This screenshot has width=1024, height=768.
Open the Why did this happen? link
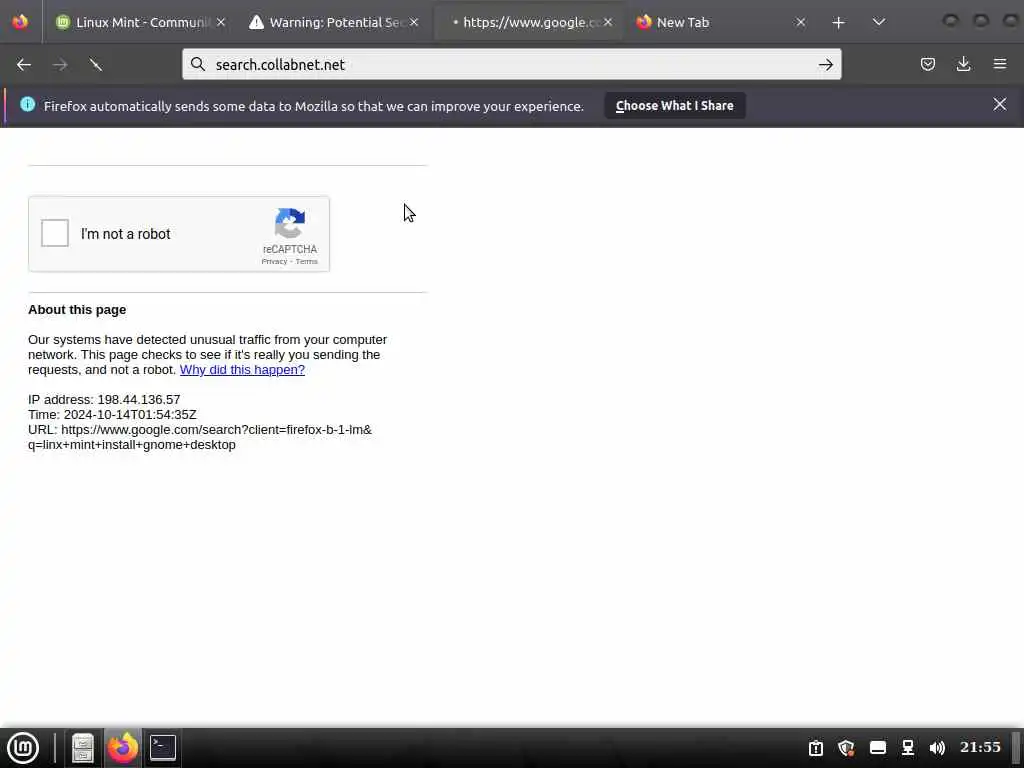click(242, 370)
